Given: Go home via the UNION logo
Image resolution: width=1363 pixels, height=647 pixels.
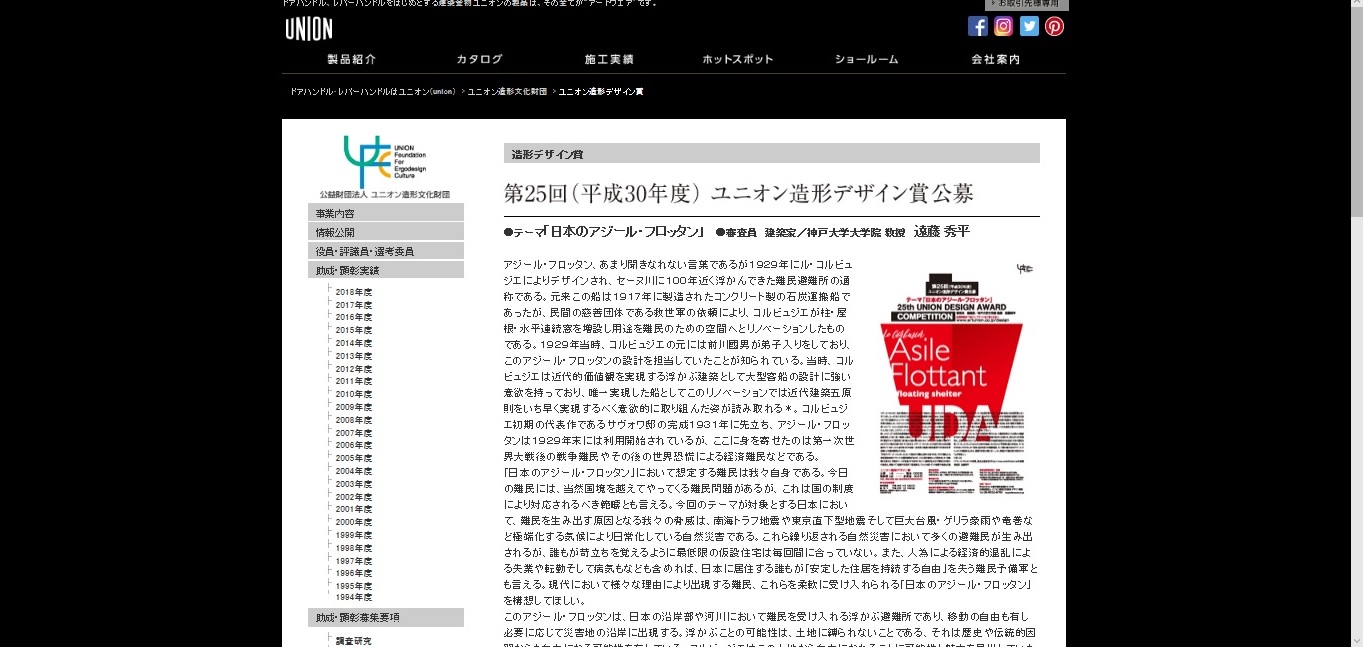Looking at the screenshot, I should 309,29.
